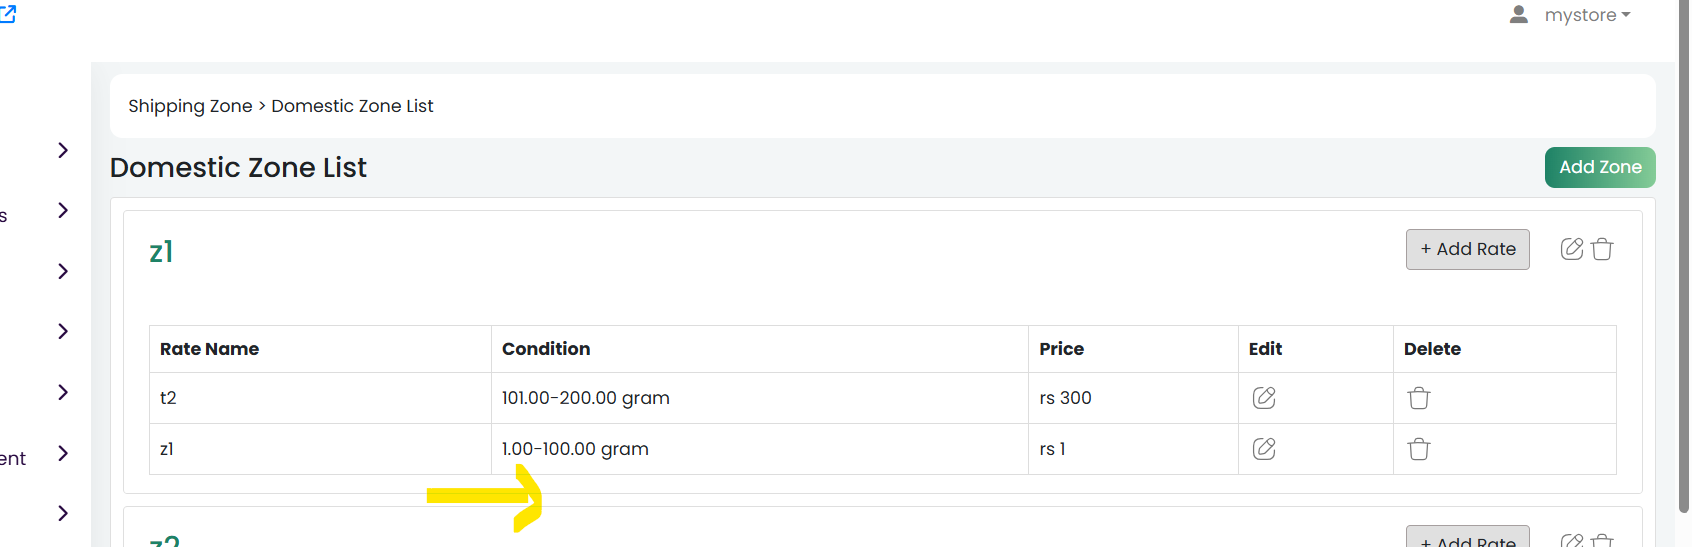Screen dimensions: 1692x547
Task: Expand the second sidebar chevron
Action: (x=63, y=210)
